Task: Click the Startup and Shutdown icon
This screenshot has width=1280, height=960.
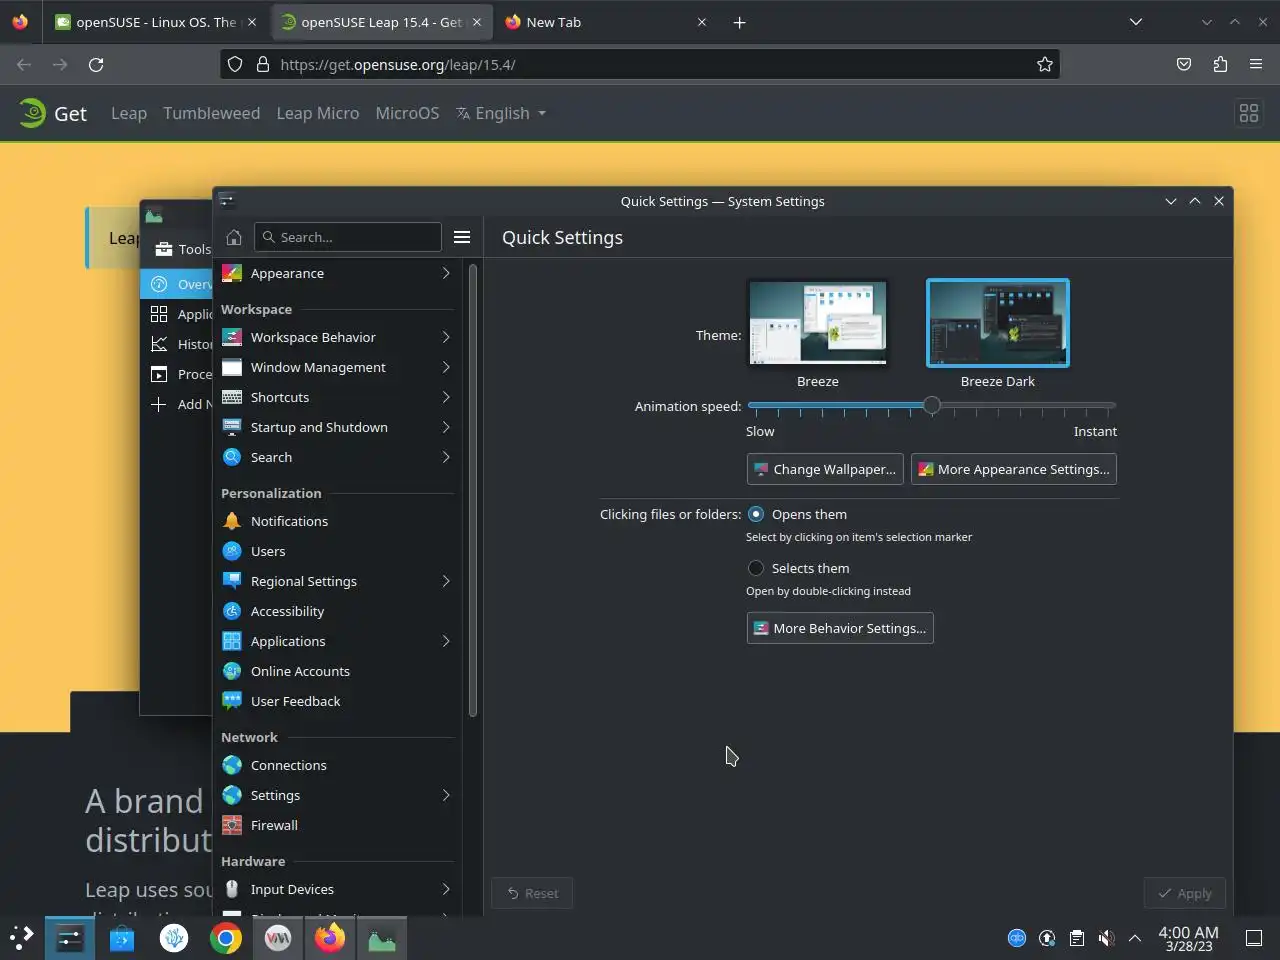Action: 232,427
